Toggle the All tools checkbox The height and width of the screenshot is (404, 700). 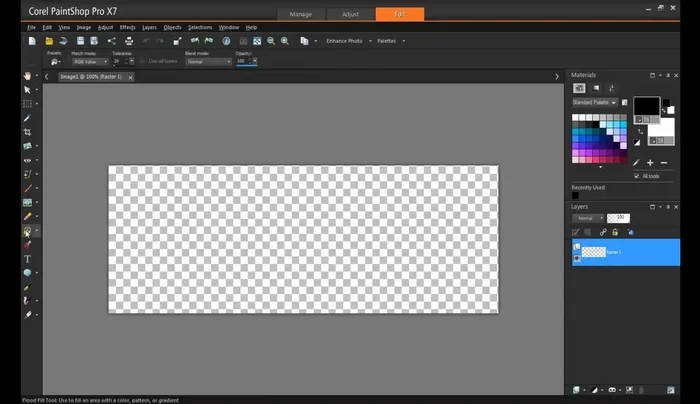coord(637,176)
